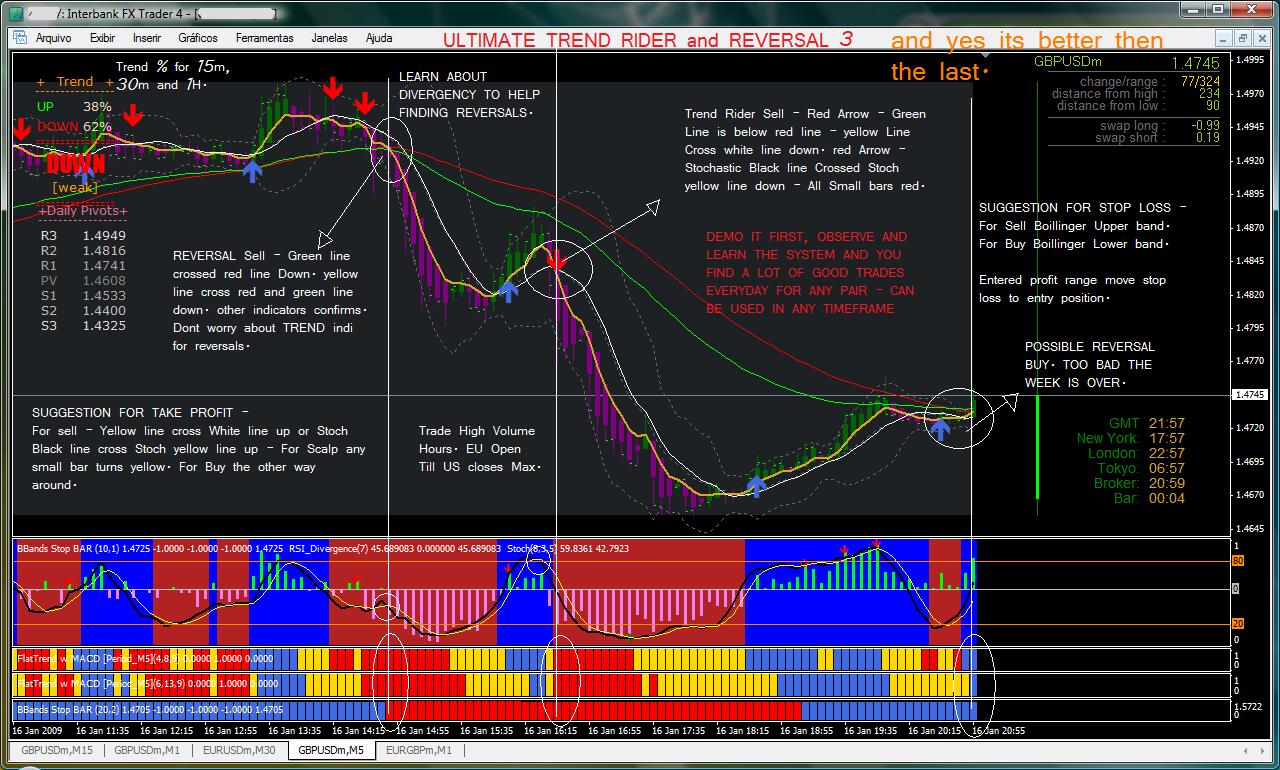
Task: Expand the Gráficos menu
Action: [x=198, y=38]
